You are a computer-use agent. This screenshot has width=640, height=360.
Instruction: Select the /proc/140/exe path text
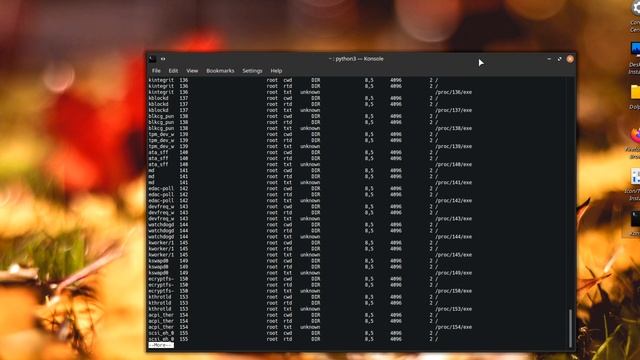(x=453, y=164)
